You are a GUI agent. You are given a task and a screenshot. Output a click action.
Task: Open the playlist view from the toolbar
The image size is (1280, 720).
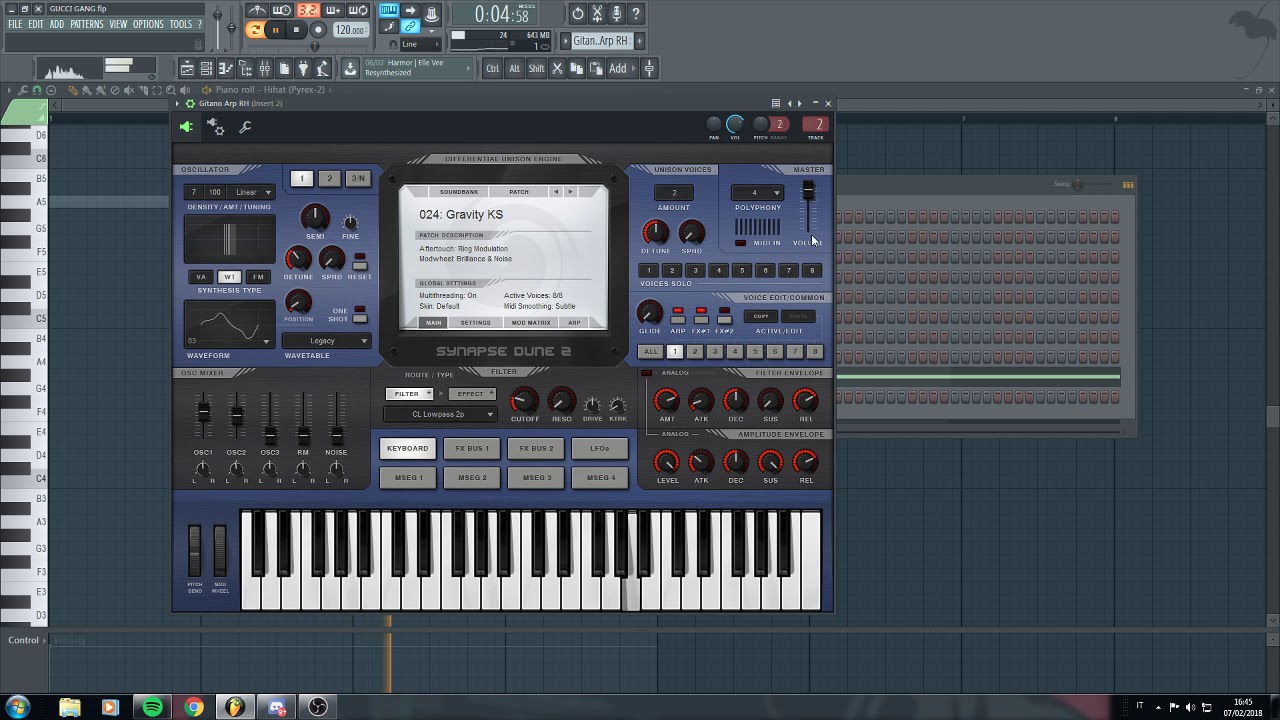tap(188, 68)
